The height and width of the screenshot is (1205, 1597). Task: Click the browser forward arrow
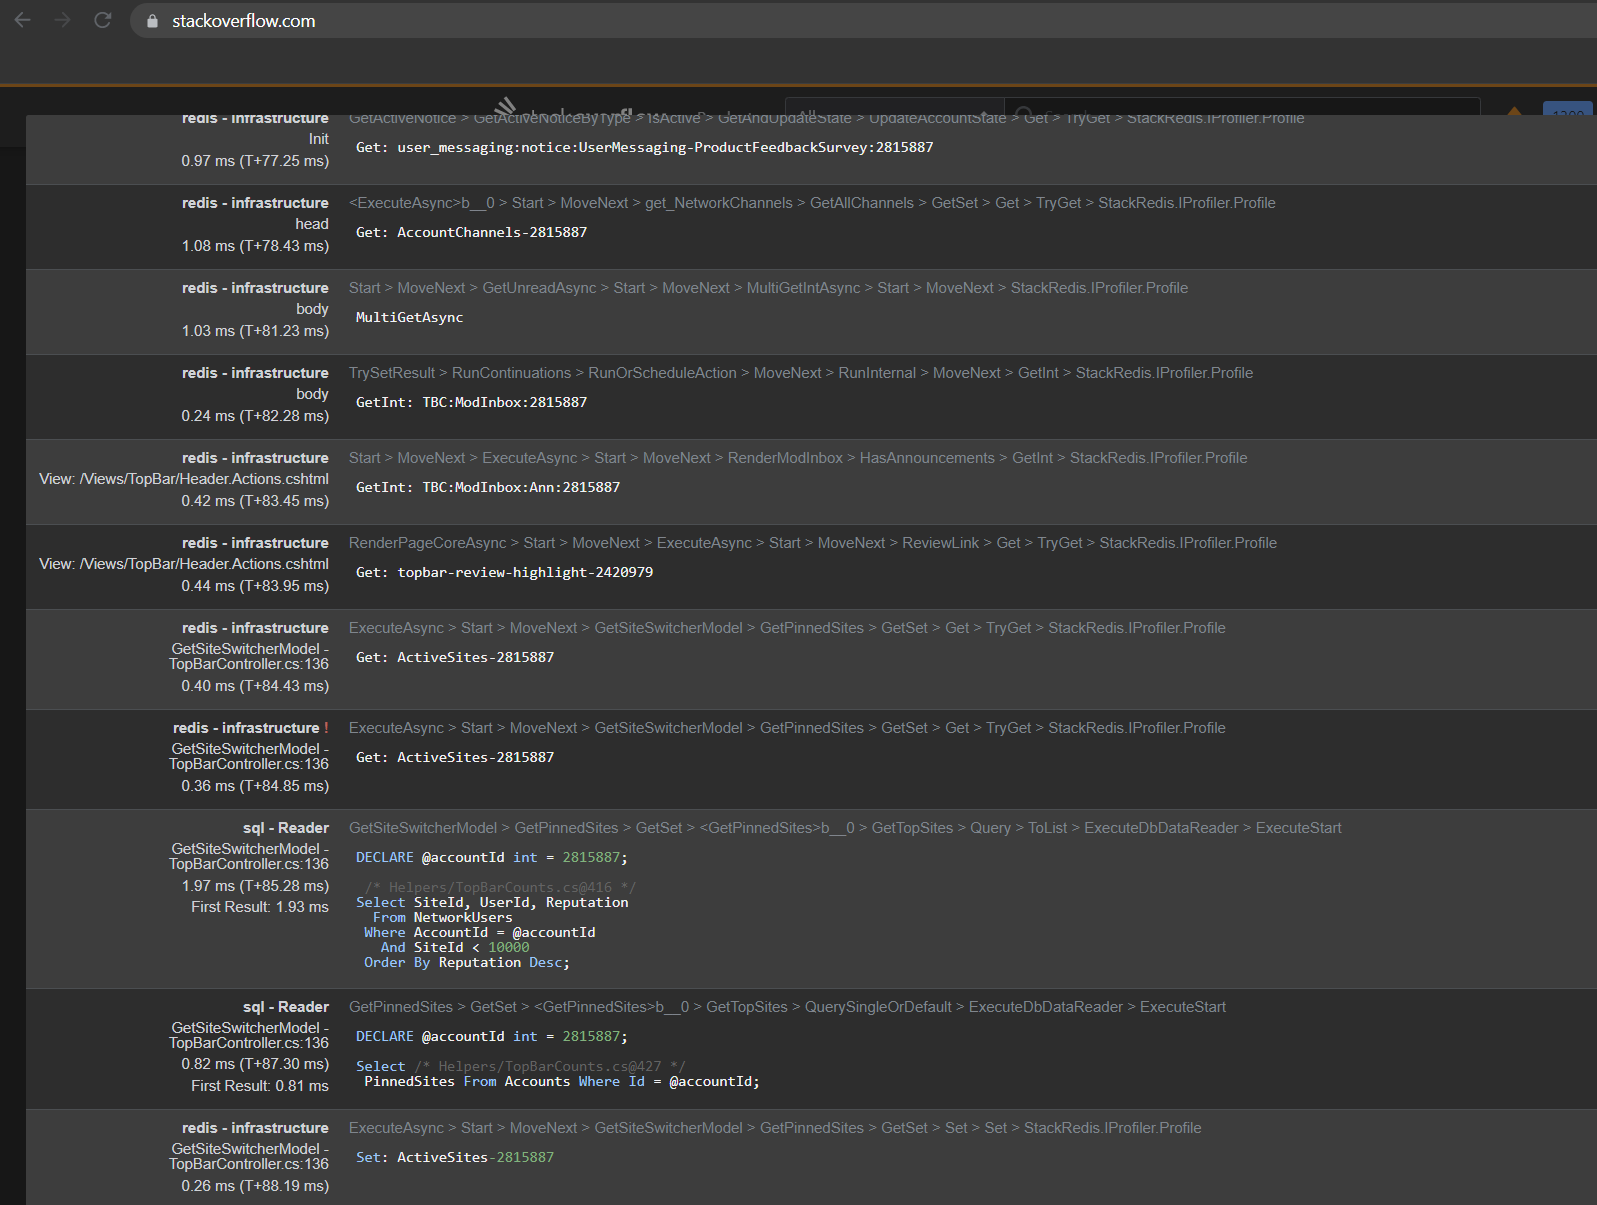(x=62, y=20)
